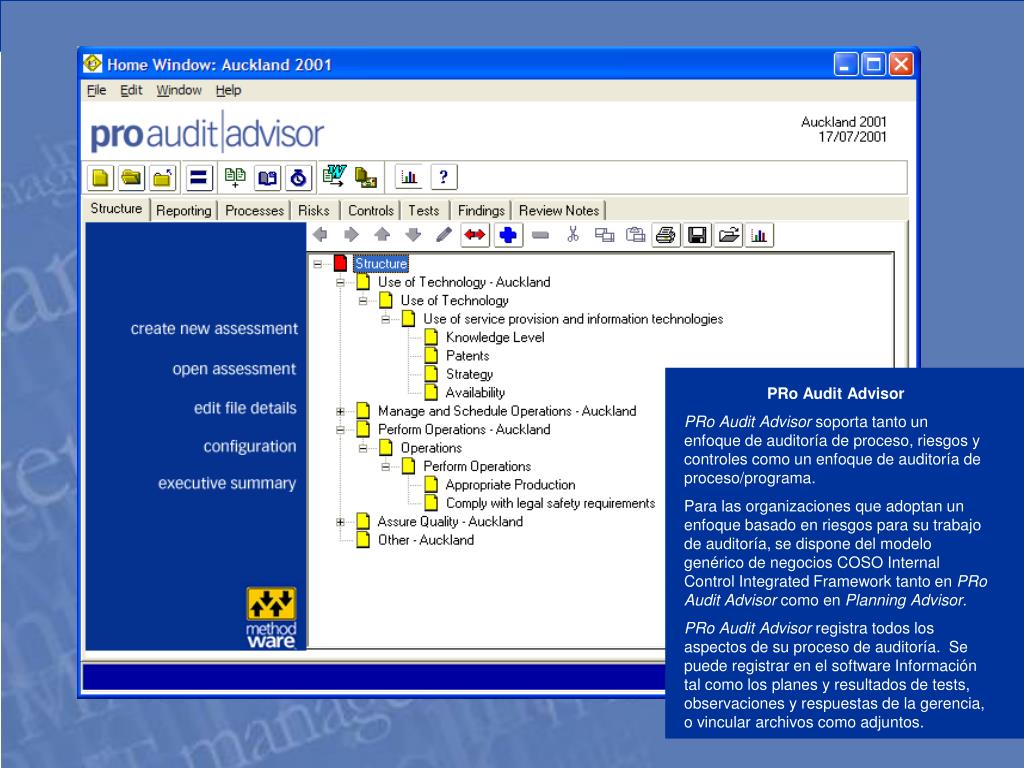Click open assessment link
The image size is (1024, 768).
coord(234,369)
